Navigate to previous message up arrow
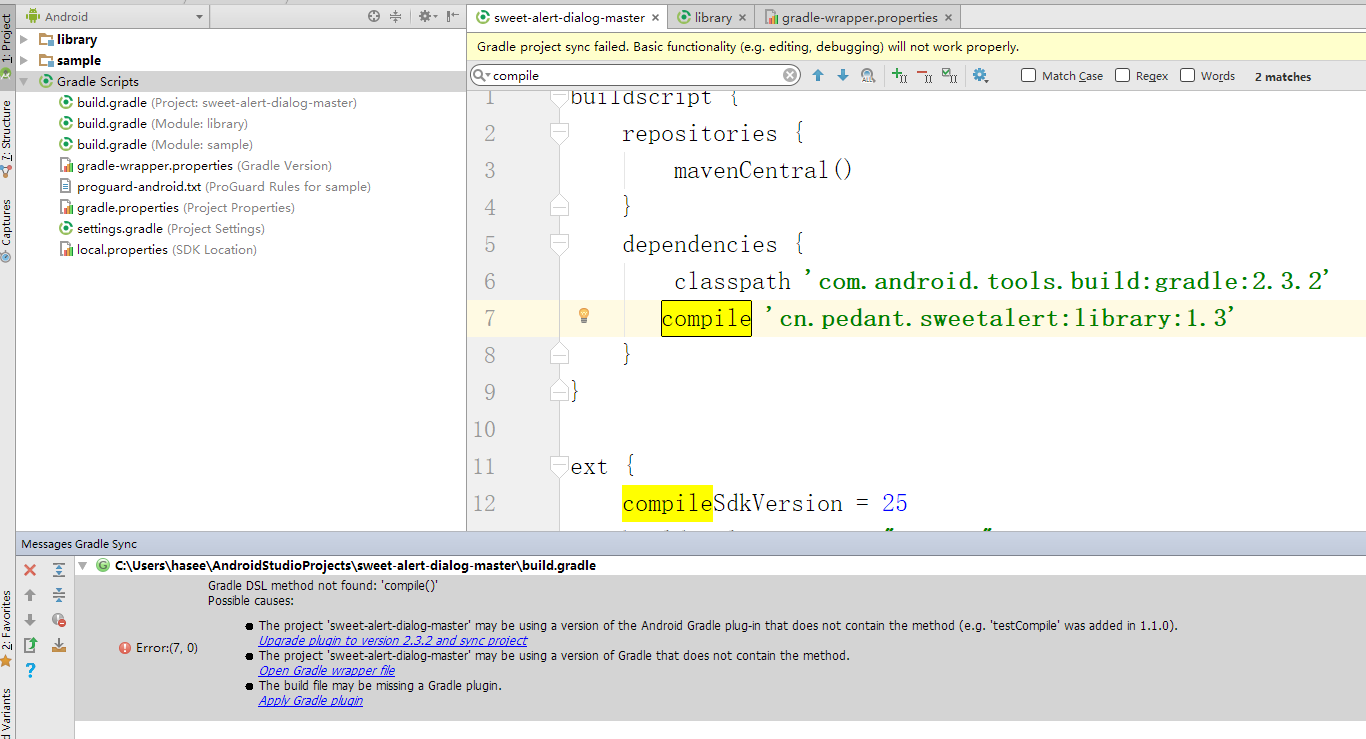1366x739 pixels. pyautogui.click(x=30, y=595)
